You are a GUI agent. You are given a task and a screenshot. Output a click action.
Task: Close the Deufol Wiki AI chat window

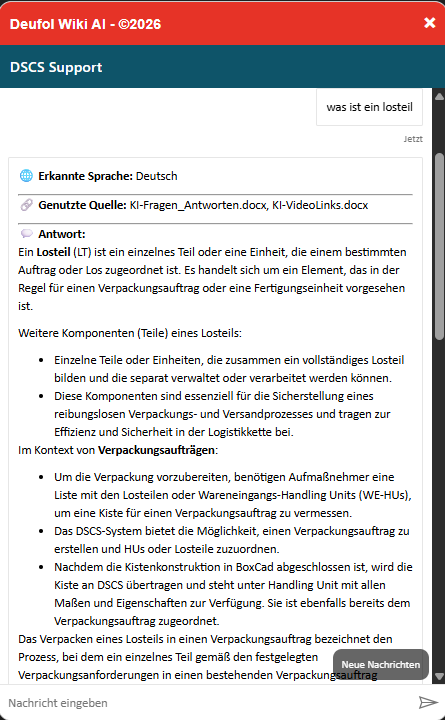(429, 22)
